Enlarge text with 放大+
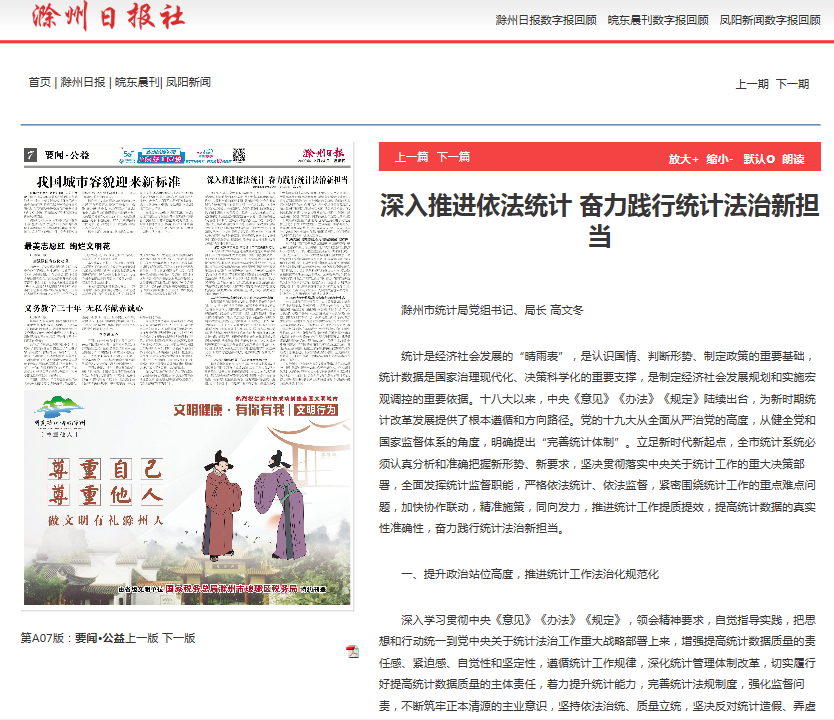Screen dimensions: 834x720 (683, 159)
